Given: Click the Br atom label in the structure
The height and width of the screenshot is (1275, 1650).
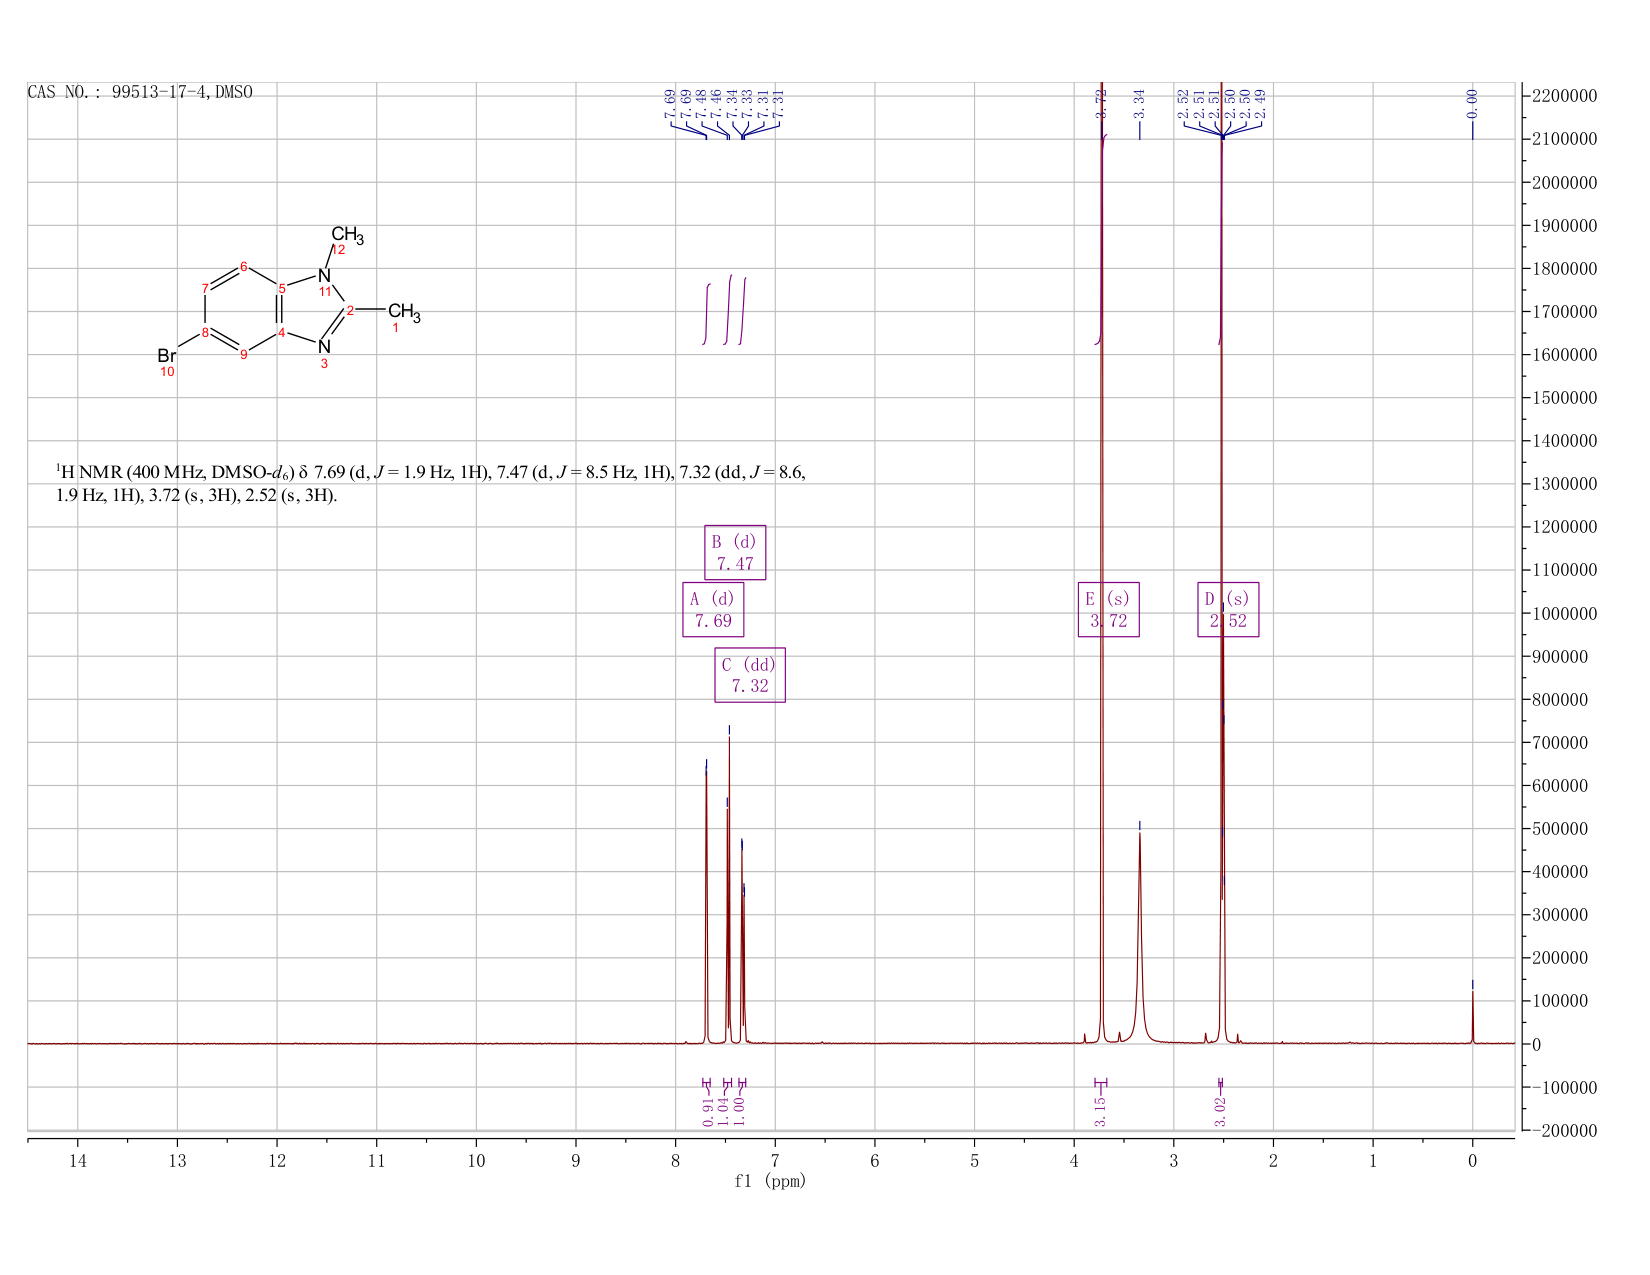Looking at the screenshot, I should pyautogui.click(x=167, y=356).
